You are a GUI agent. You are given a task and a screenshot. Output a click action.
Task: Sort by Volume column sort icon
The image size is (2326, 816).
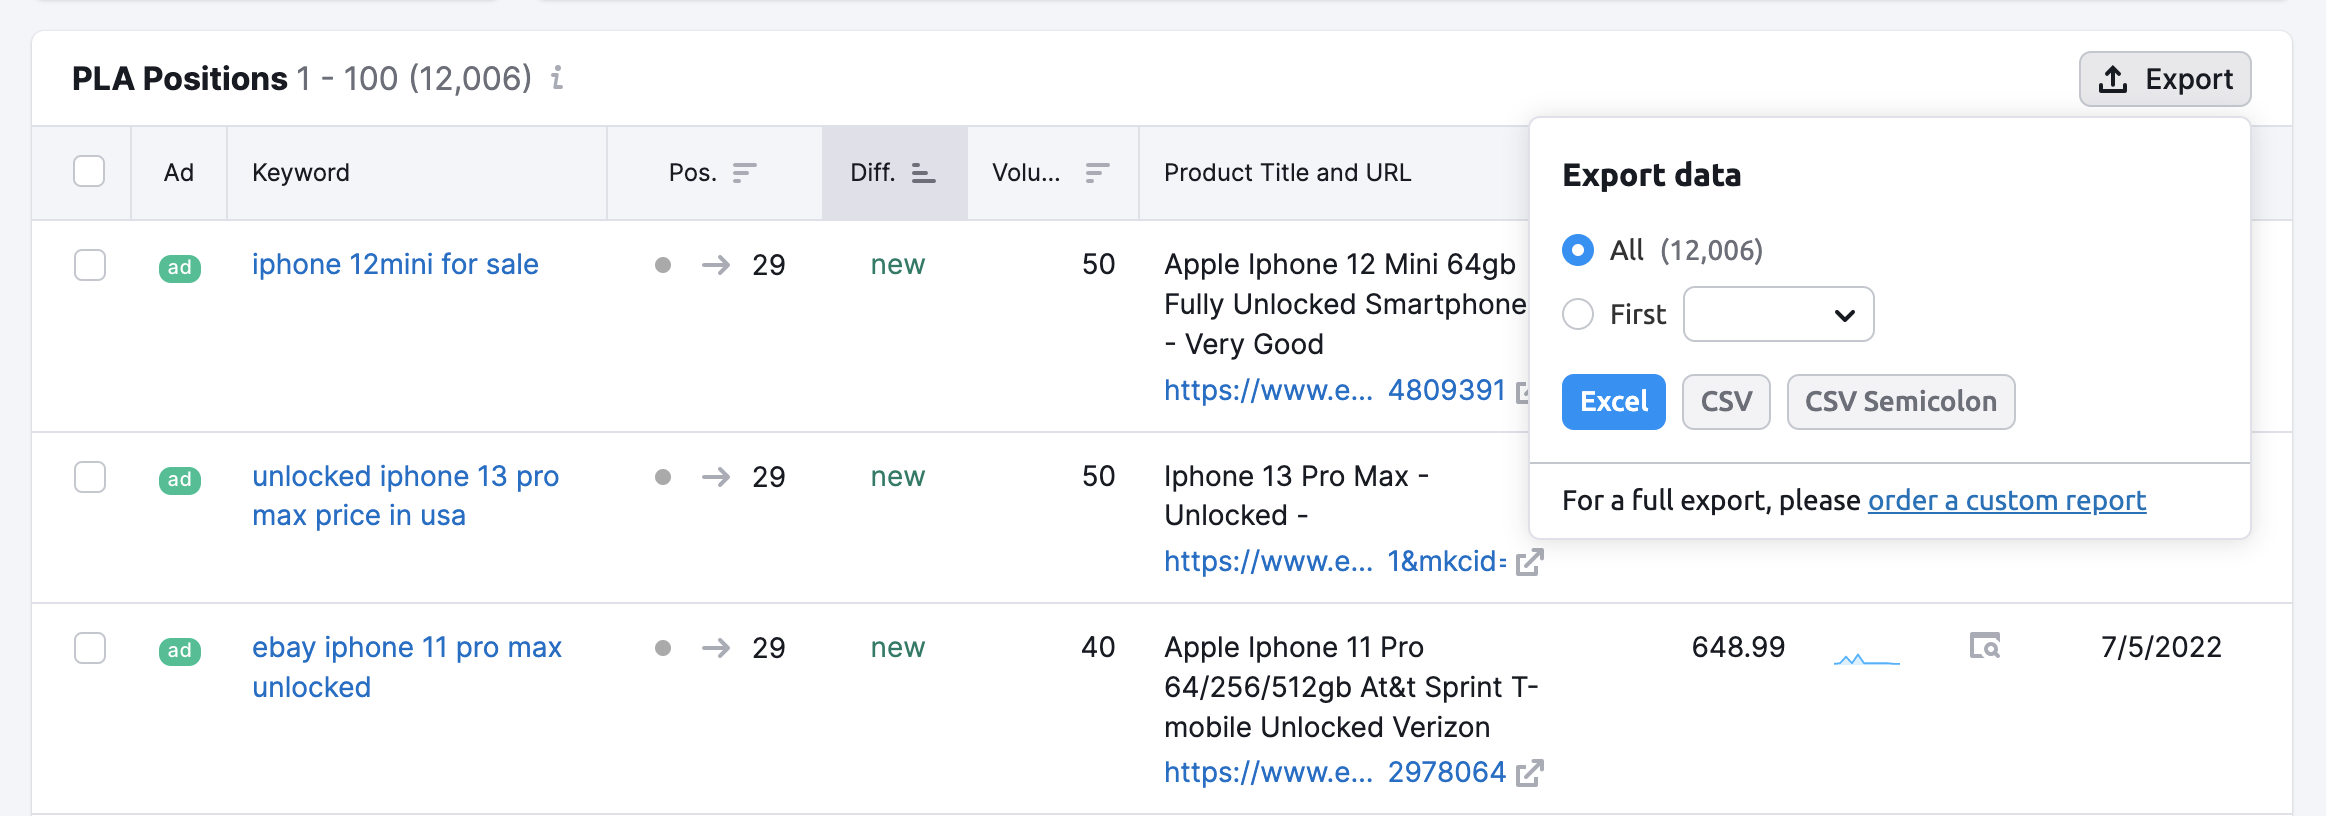tap(1097, 173)
